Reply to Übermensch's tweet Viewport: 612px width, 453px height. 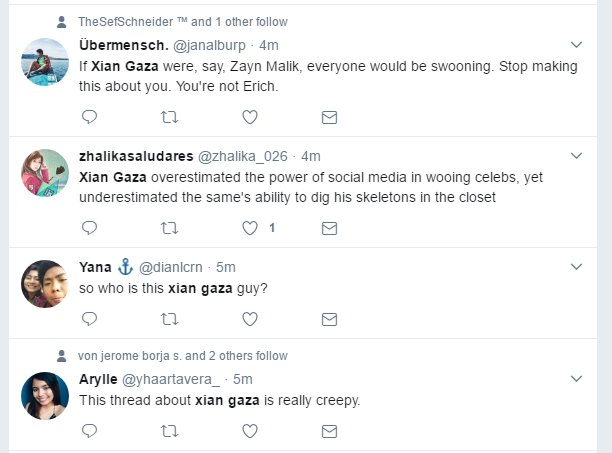pyautogui.click(x=88, y=117)
